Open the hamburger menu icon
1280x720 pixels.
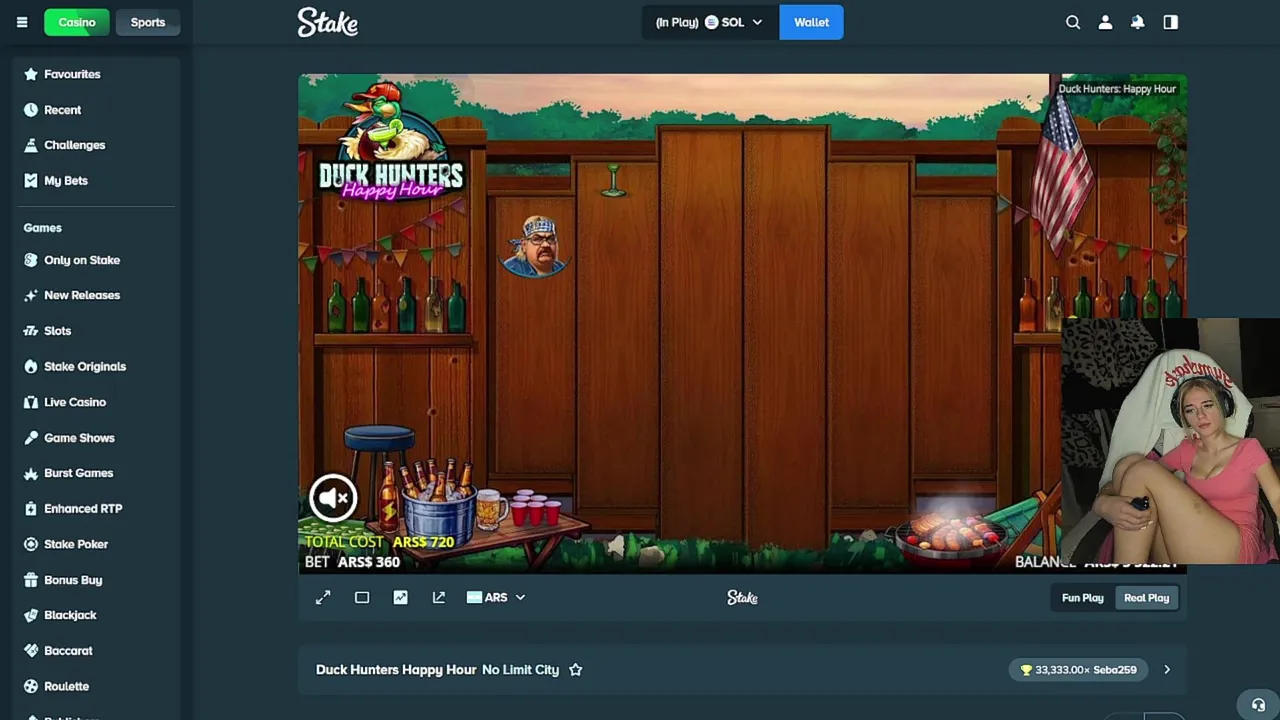(22, 22)
